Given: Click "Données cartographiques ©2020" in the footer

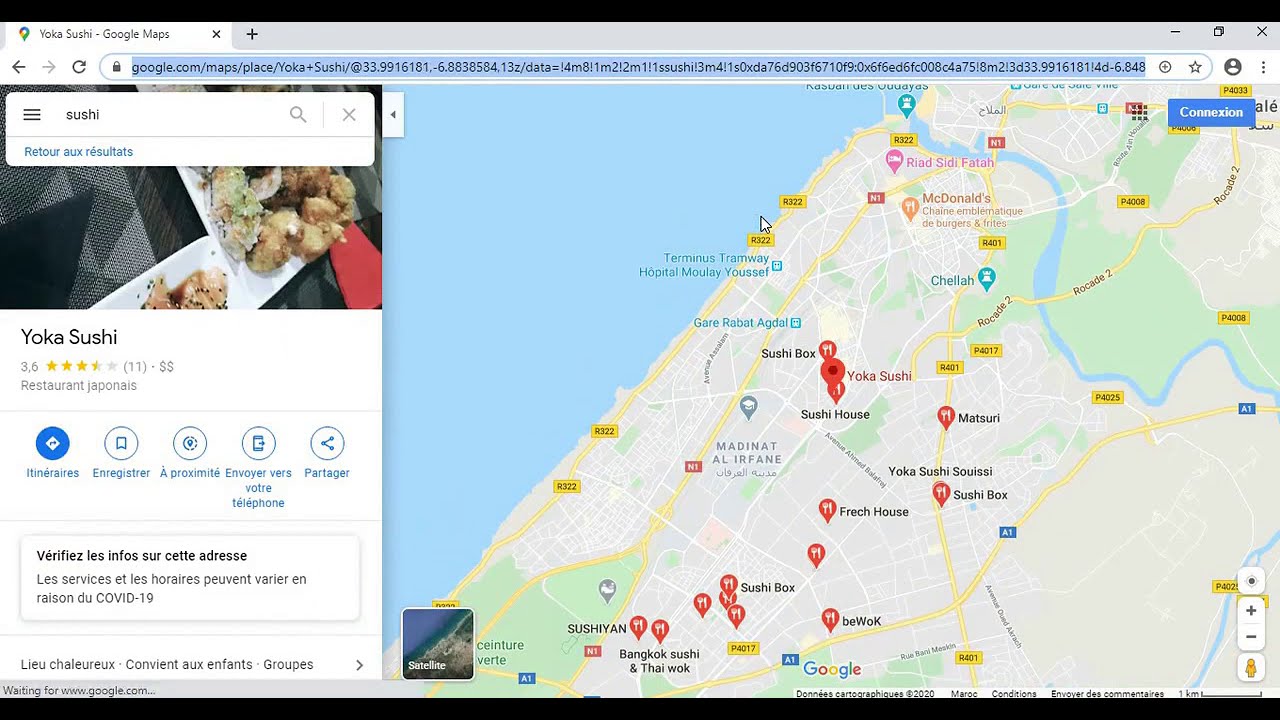Looking at the screenshot, I should (865, 694).
